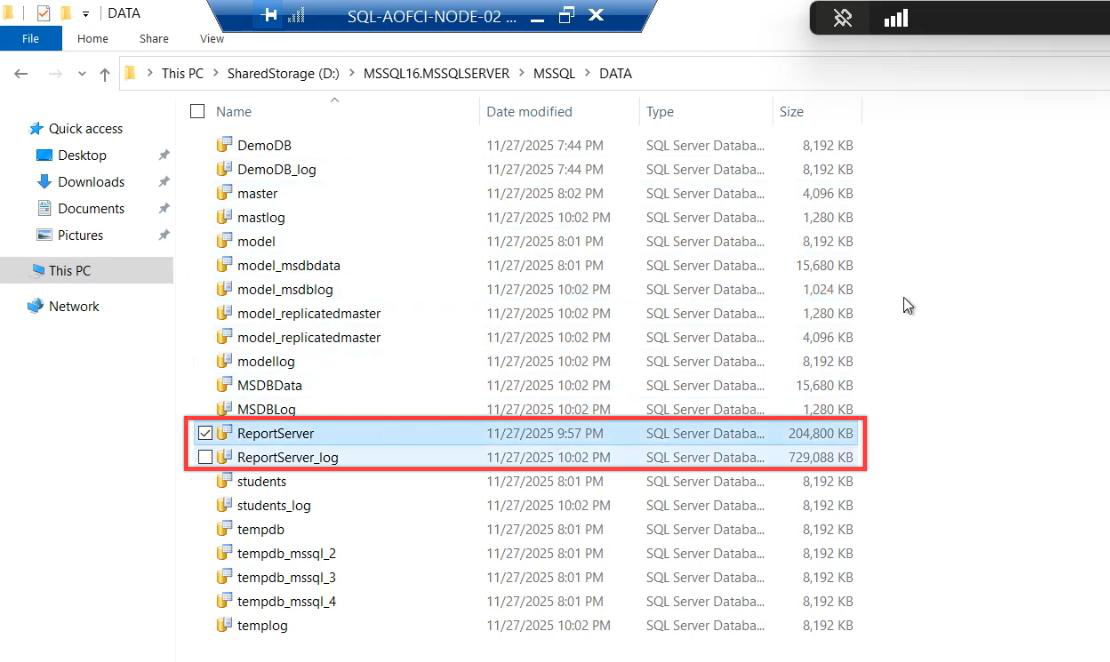
Task: Click the signal strength icon in session bar
Action: (x=296, y=15)
